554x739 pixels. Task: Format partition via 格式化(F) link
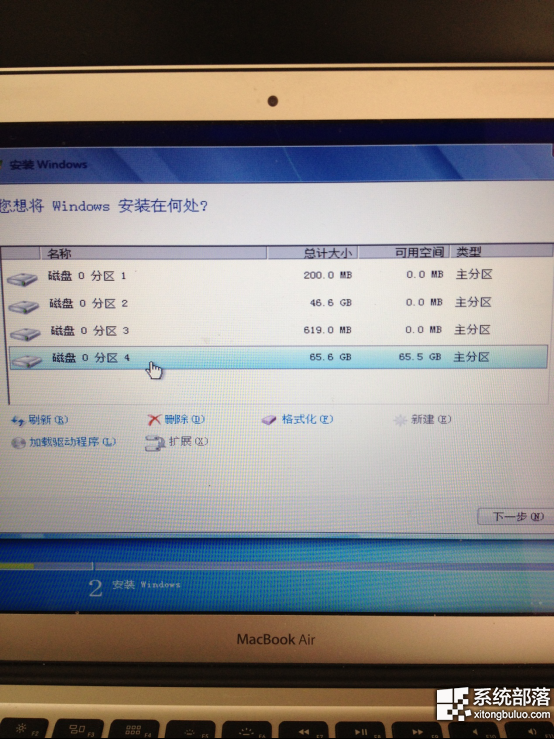click(307, 419)
